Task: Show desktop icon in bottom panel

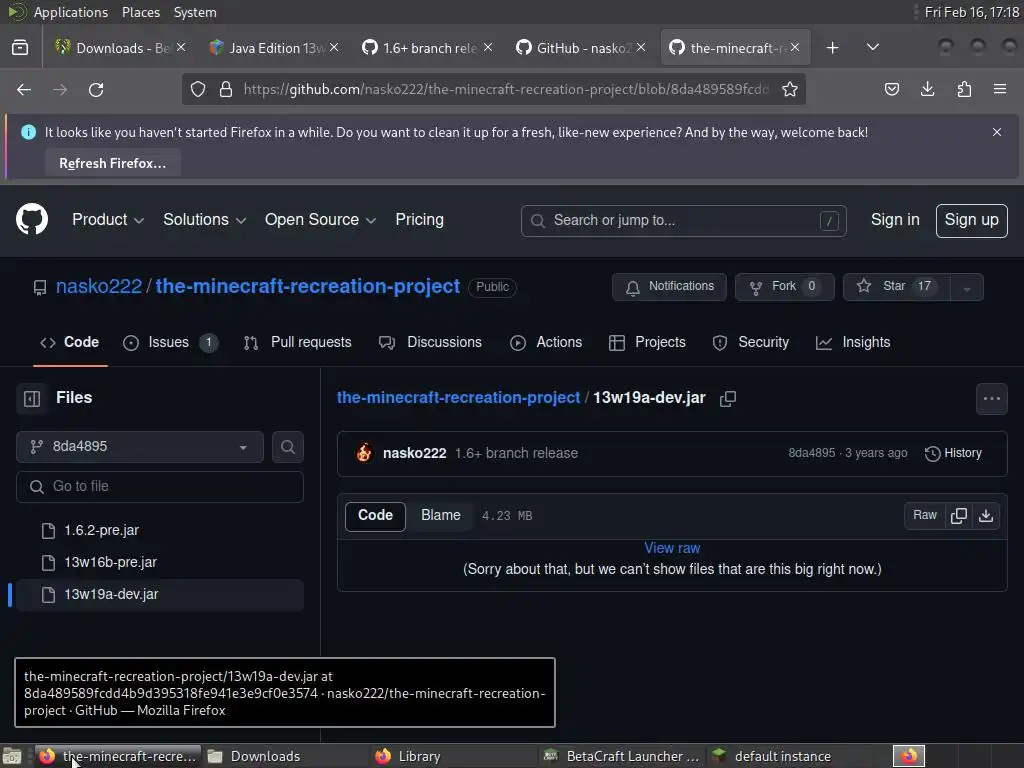Action: [12, 756]
